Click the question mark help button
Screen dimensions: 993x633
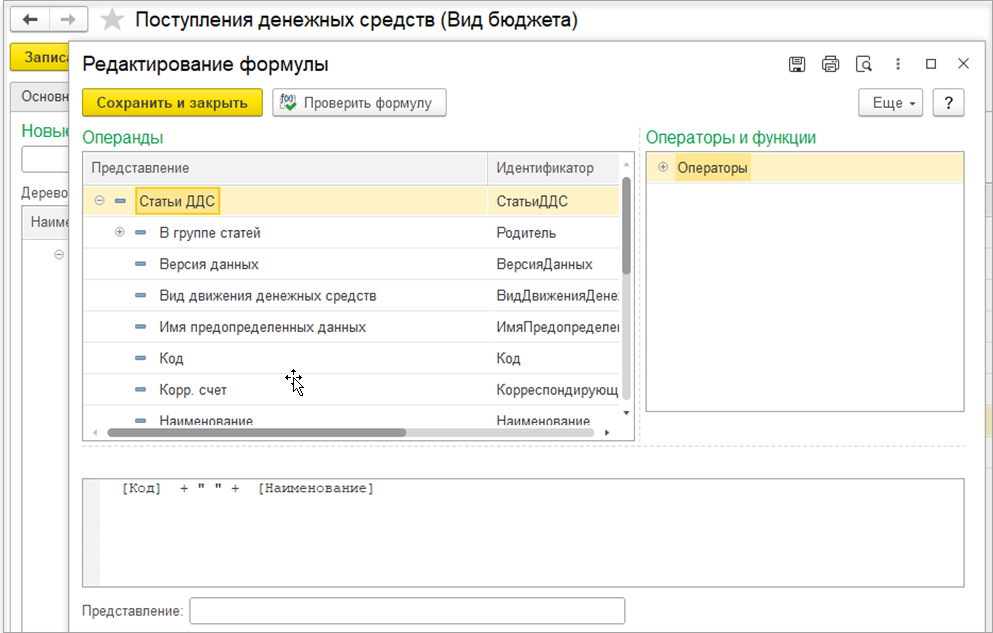(947, 103)
